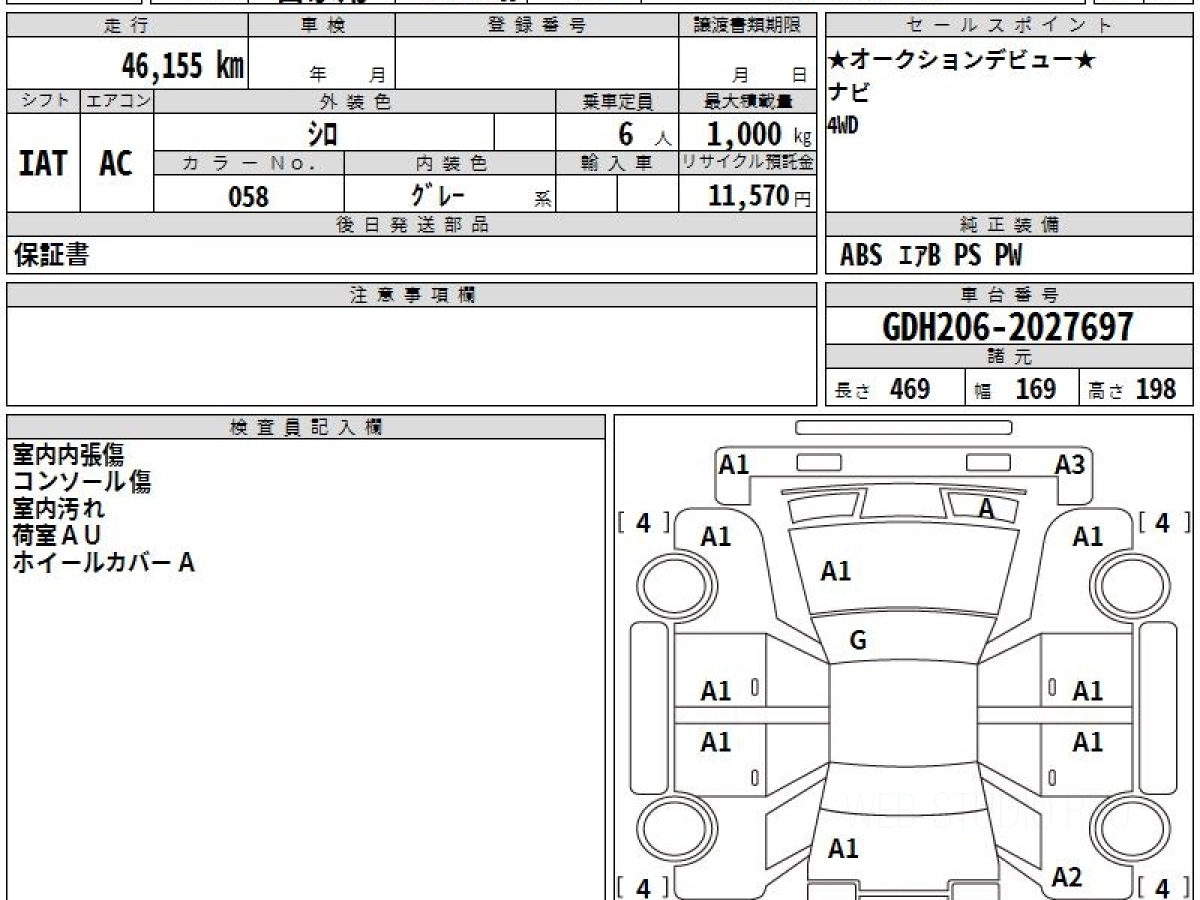Click the G mark on the windshield
1200x900 pixels.
[858, 642]
